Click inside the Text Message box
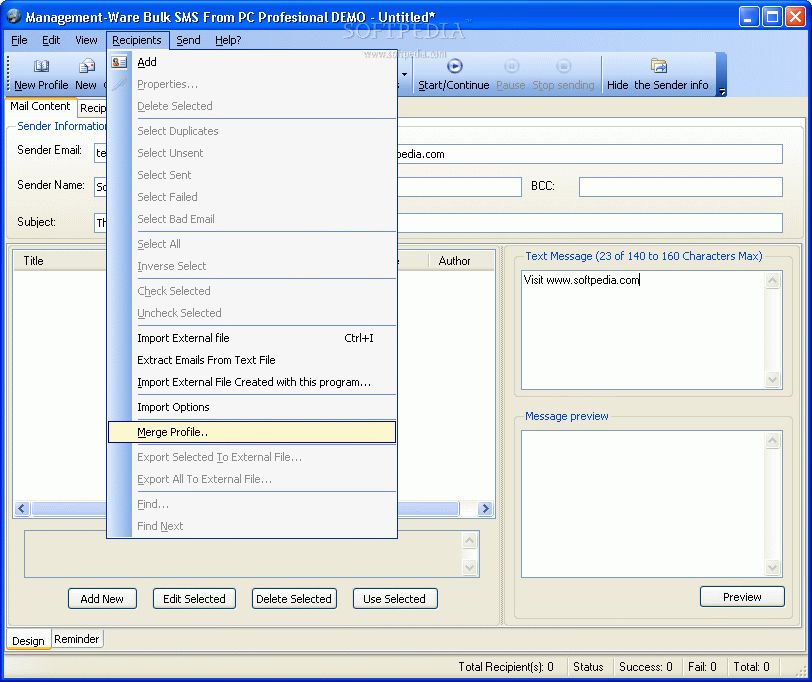The width and height of the screenshot is (812, 682). 643,330
